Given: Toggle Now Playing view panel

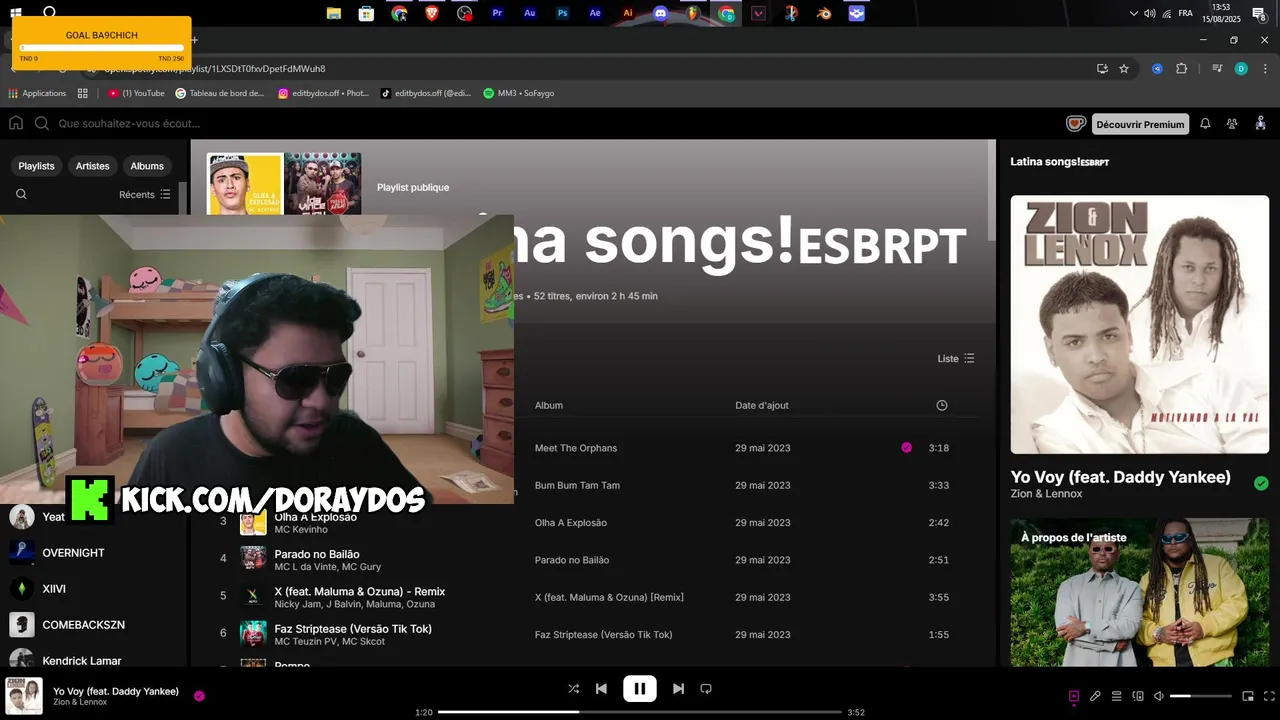Looking at the screenshot, I should point(1074,696).
